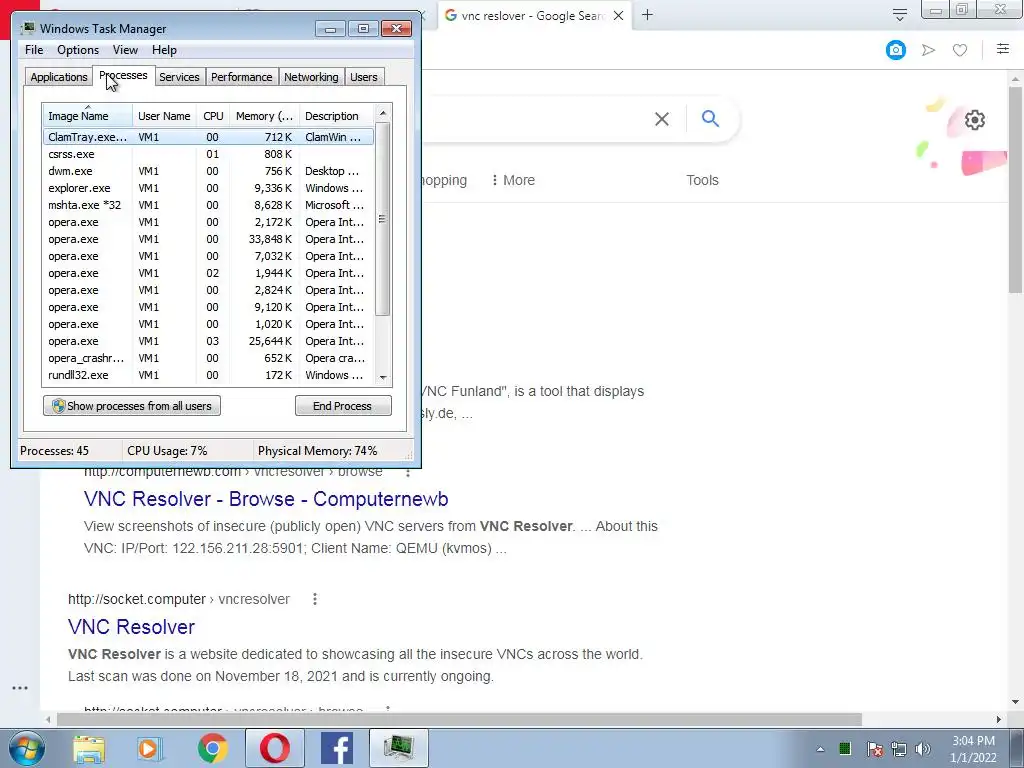Click the Opera sidebar three-dots icon
Viewport: 1024px width, 768px height.
point(20,688)
